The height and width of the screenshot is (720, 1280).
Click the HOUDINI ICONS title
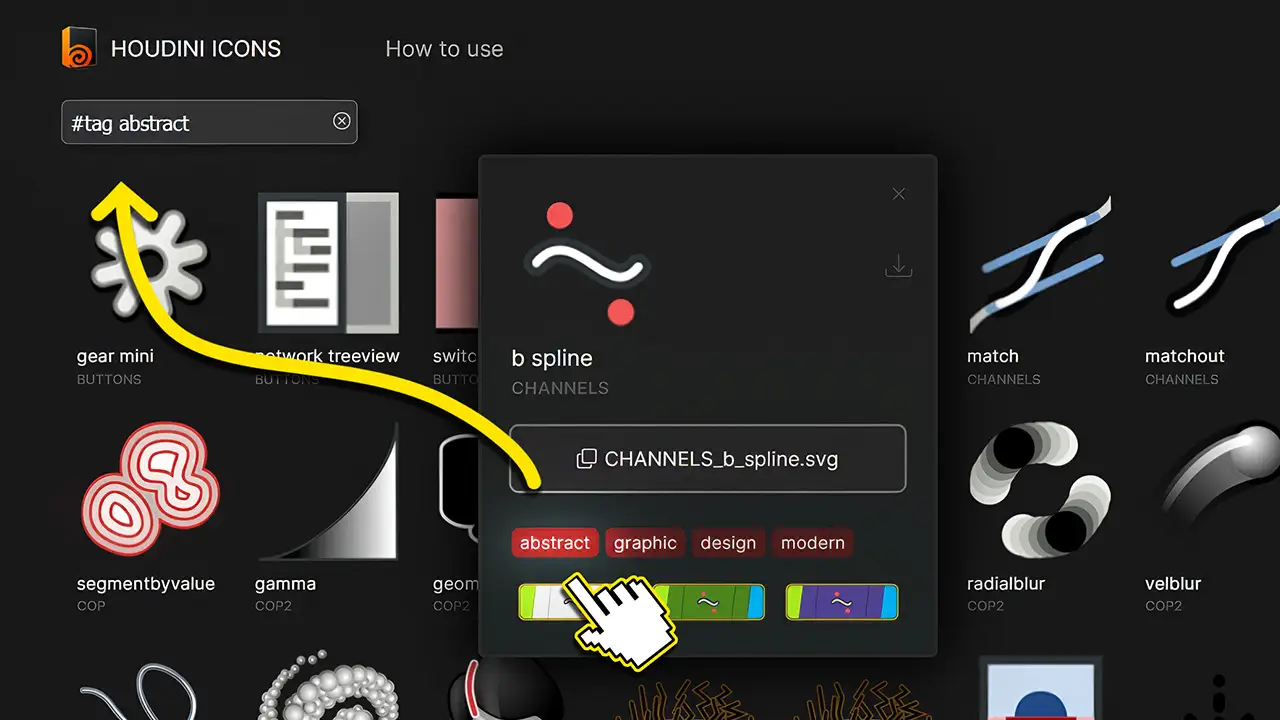196,49
